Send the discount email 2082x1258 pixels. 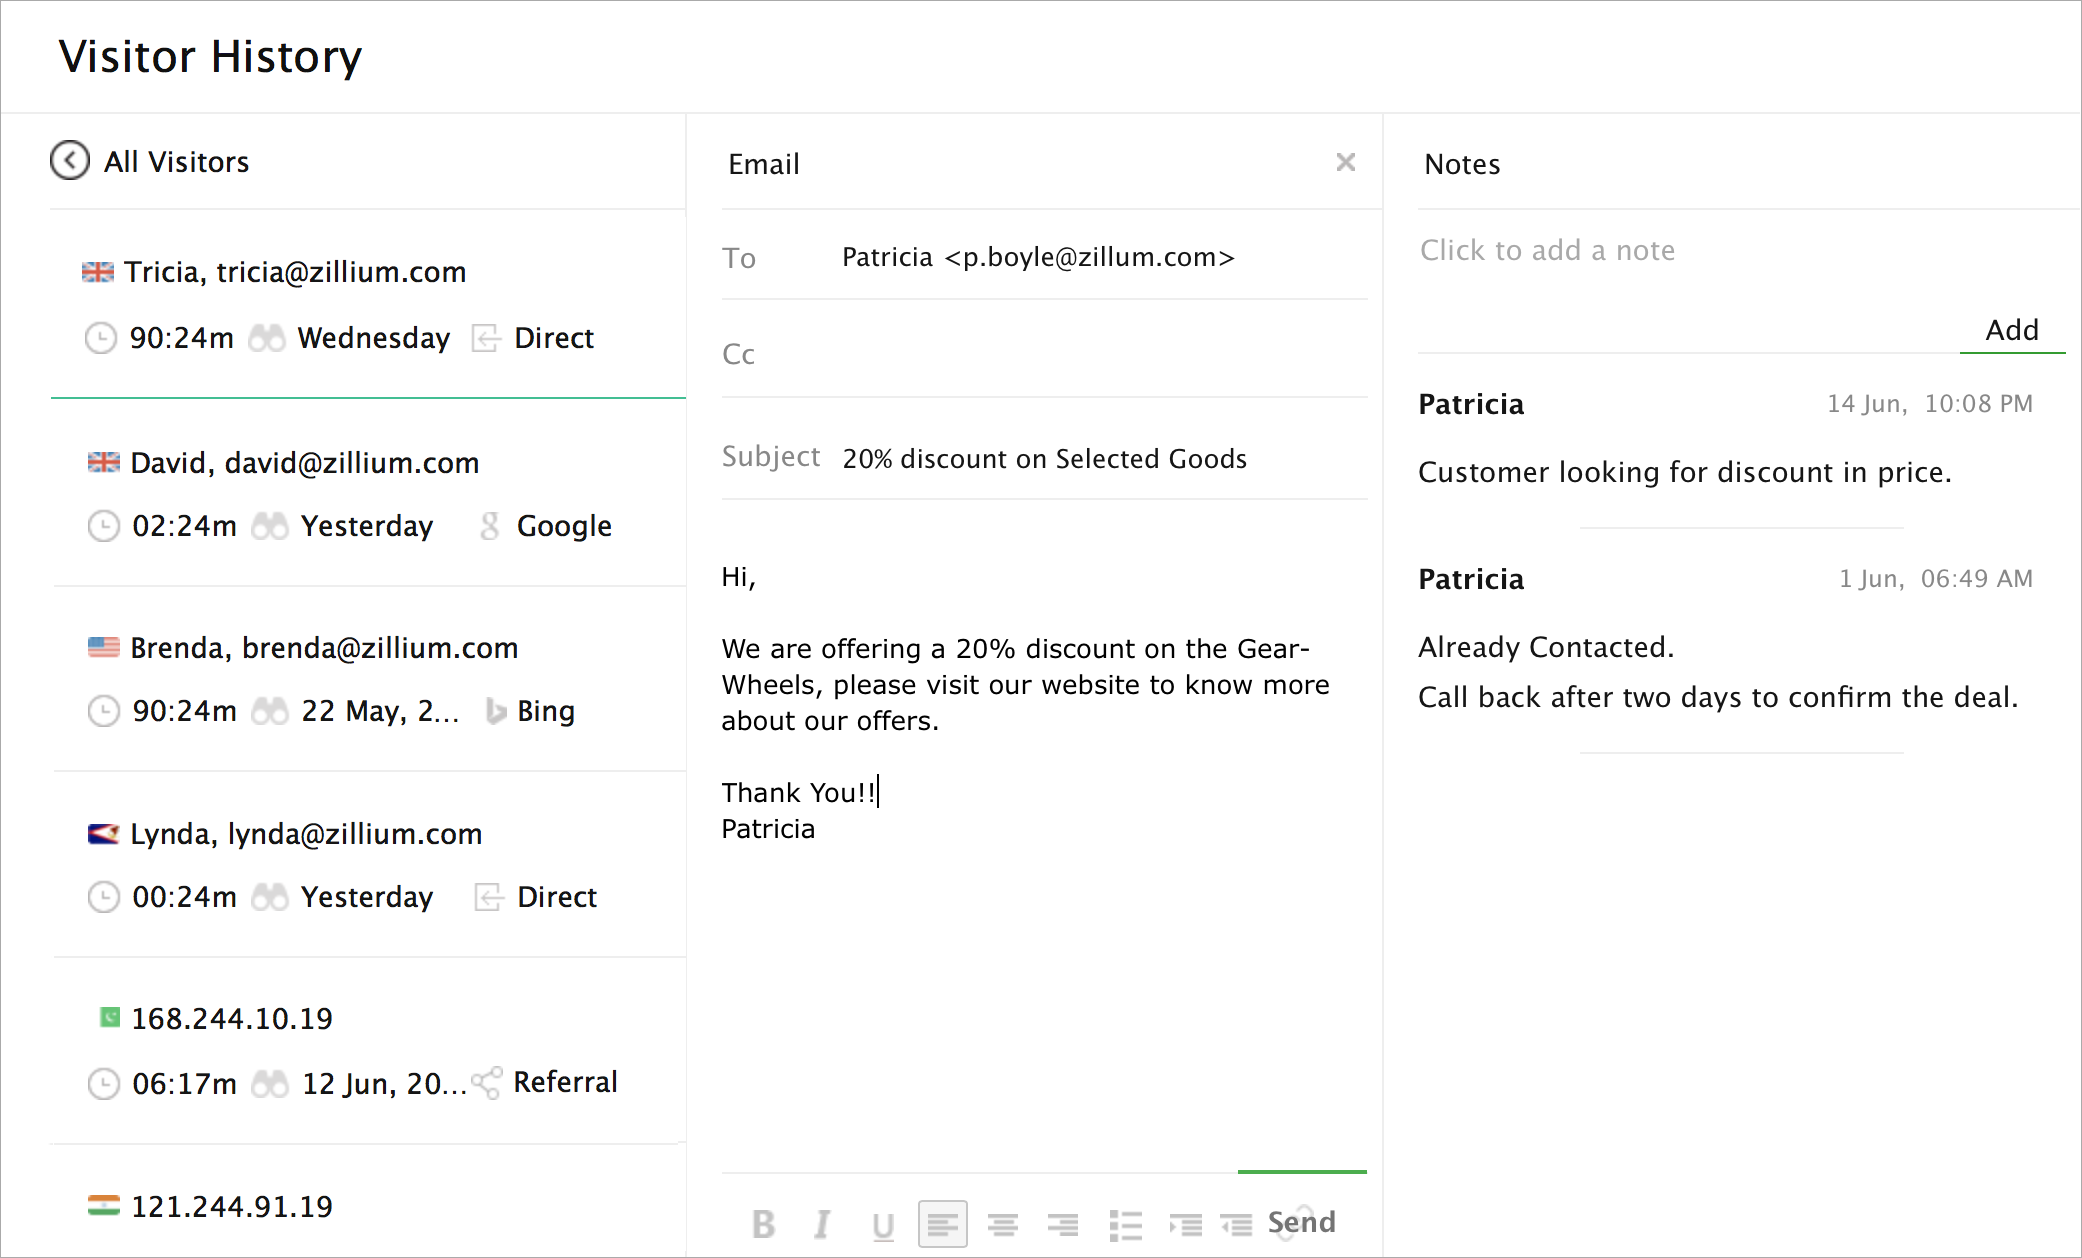click(1301, 1222)
